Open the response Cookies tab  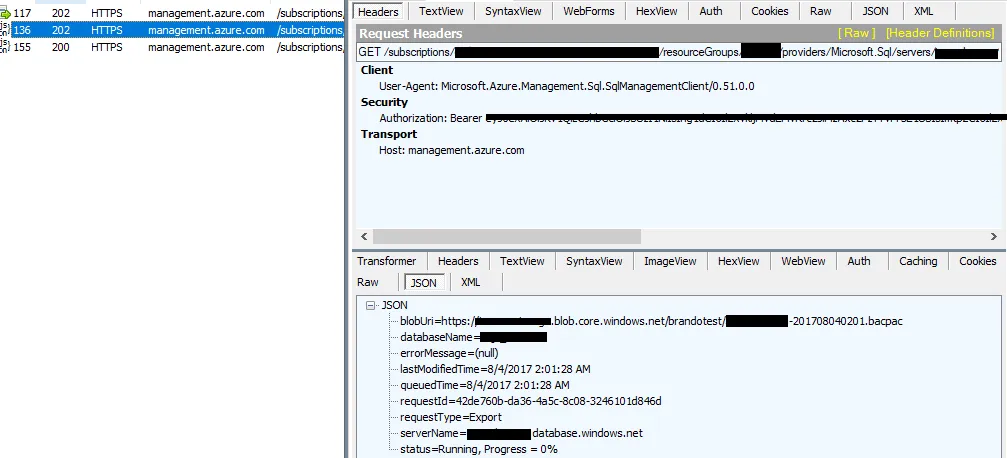(977, 261)
